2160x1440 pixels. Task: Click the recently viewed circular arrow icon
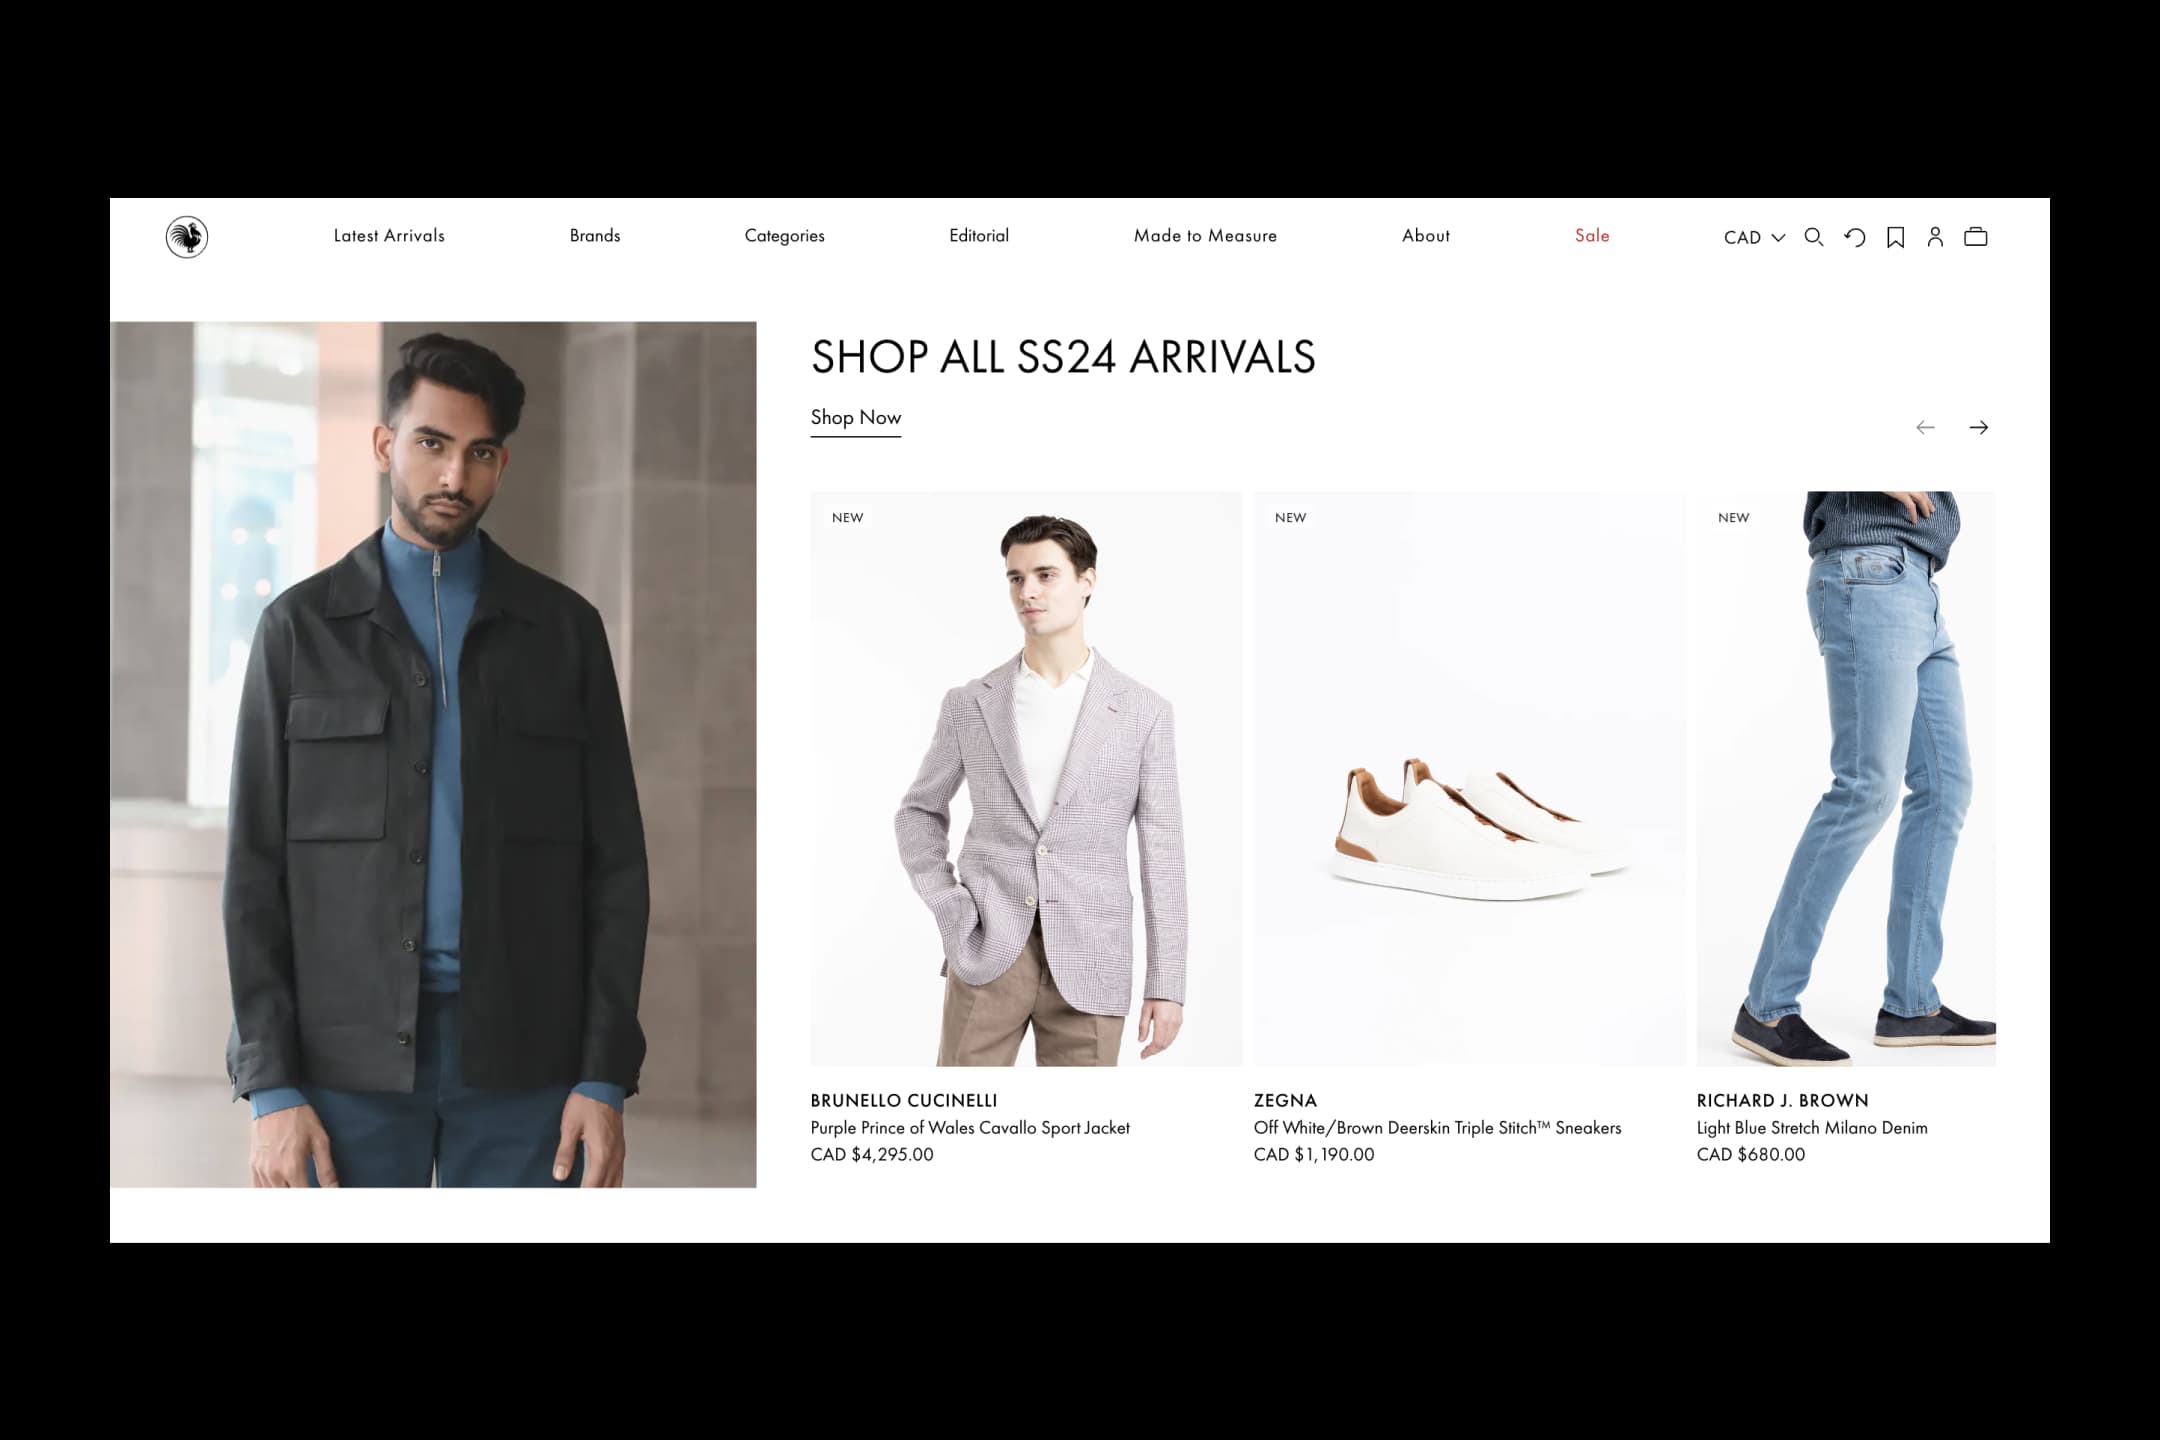[1854, 237]
